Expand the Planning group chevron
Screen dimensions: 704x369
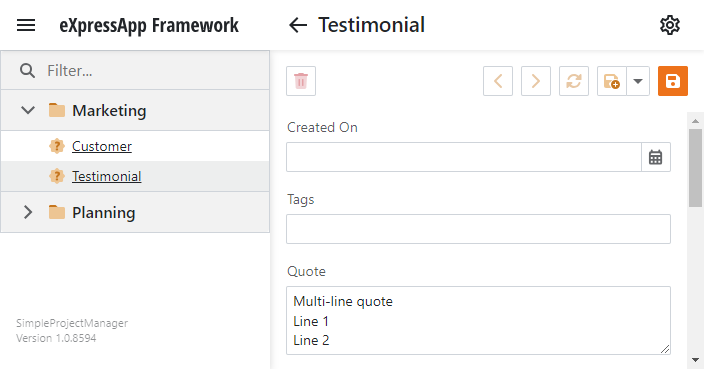[28, 212]
